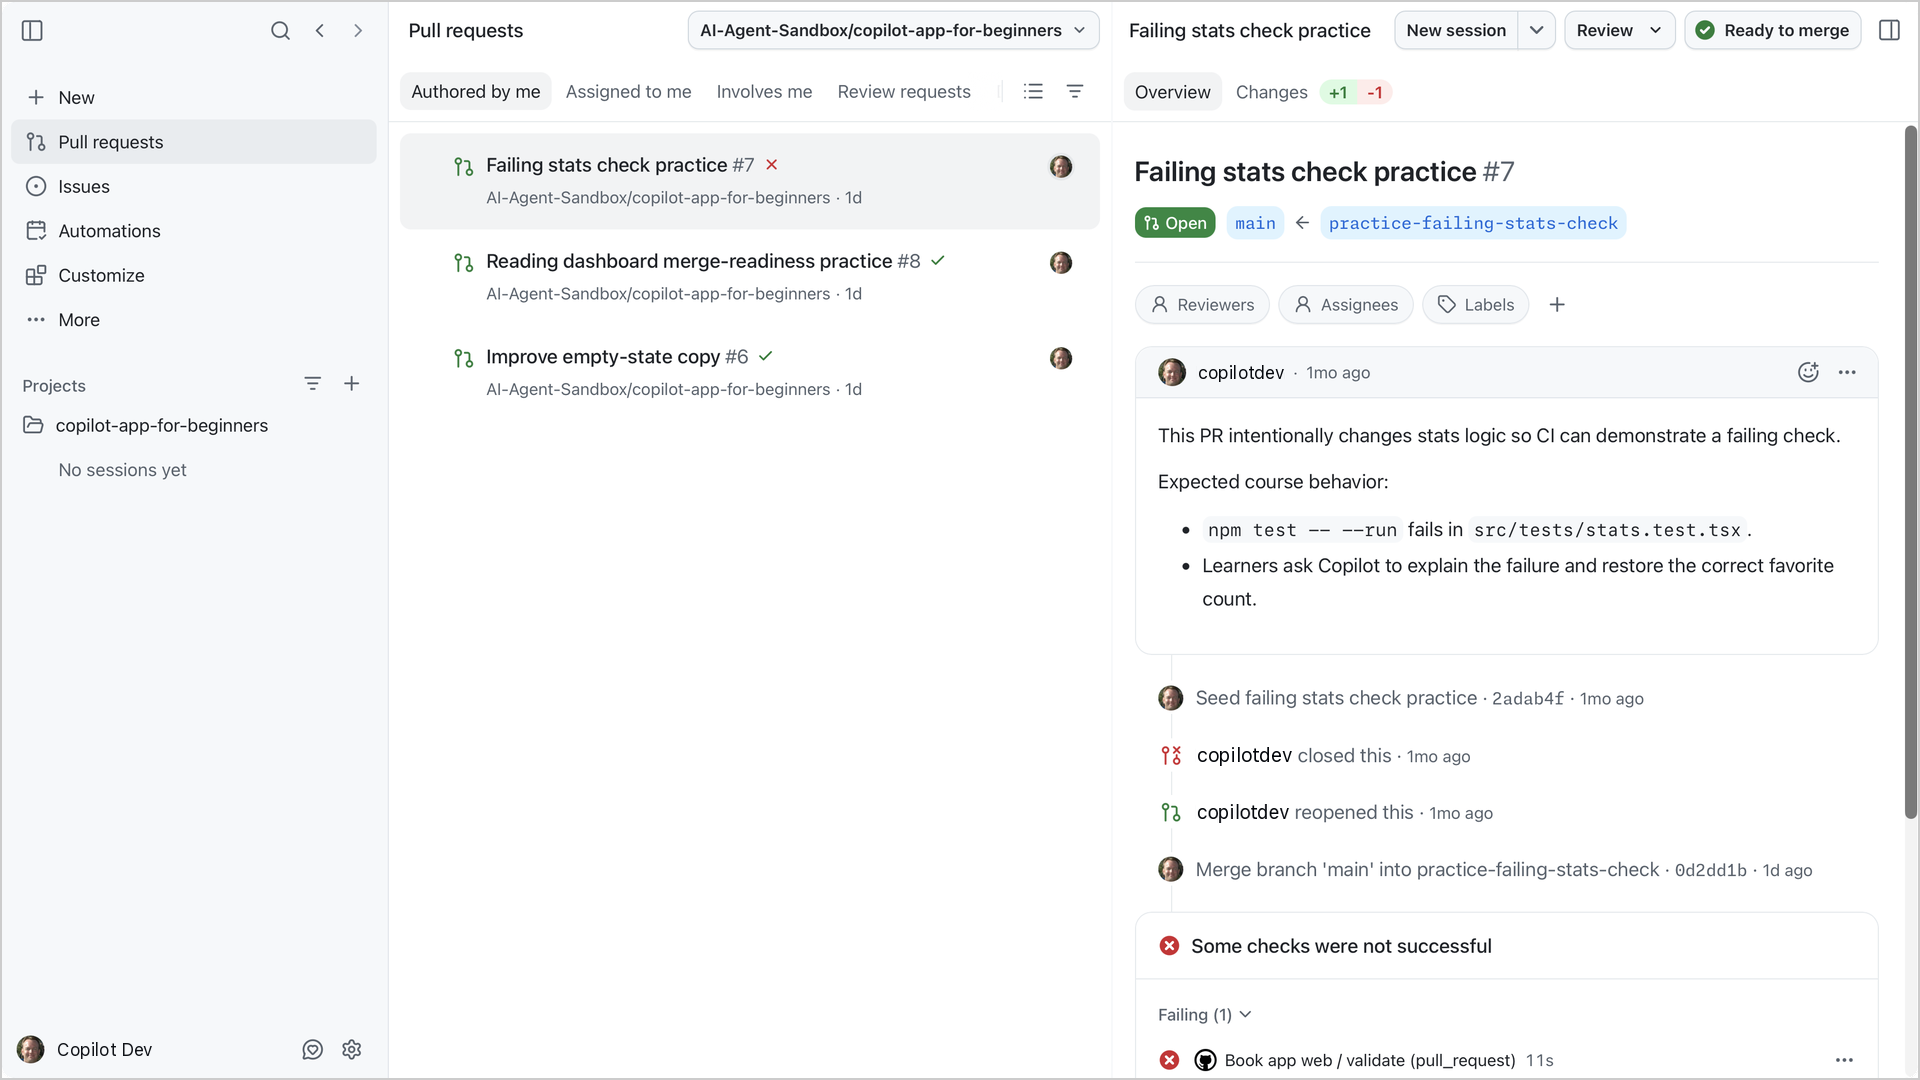Click passing check mark on PR #6
1920x1080 pixels.
(x=766, y=357)
